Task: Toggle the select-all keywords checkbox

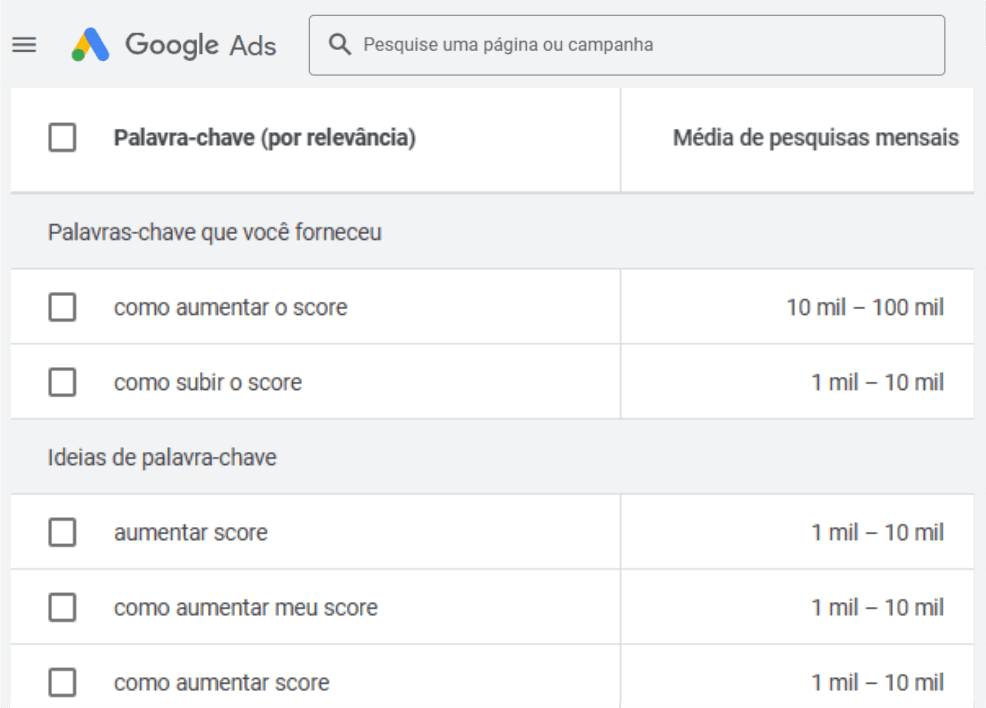Action: pyautogui.click(x=63, y=138)
